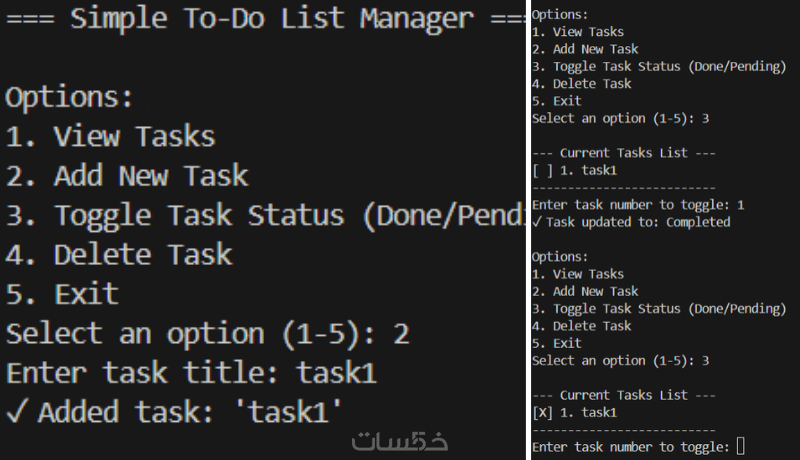
Task: Click the large 'Options:' heading on left
Action: (x=69, y=97)
